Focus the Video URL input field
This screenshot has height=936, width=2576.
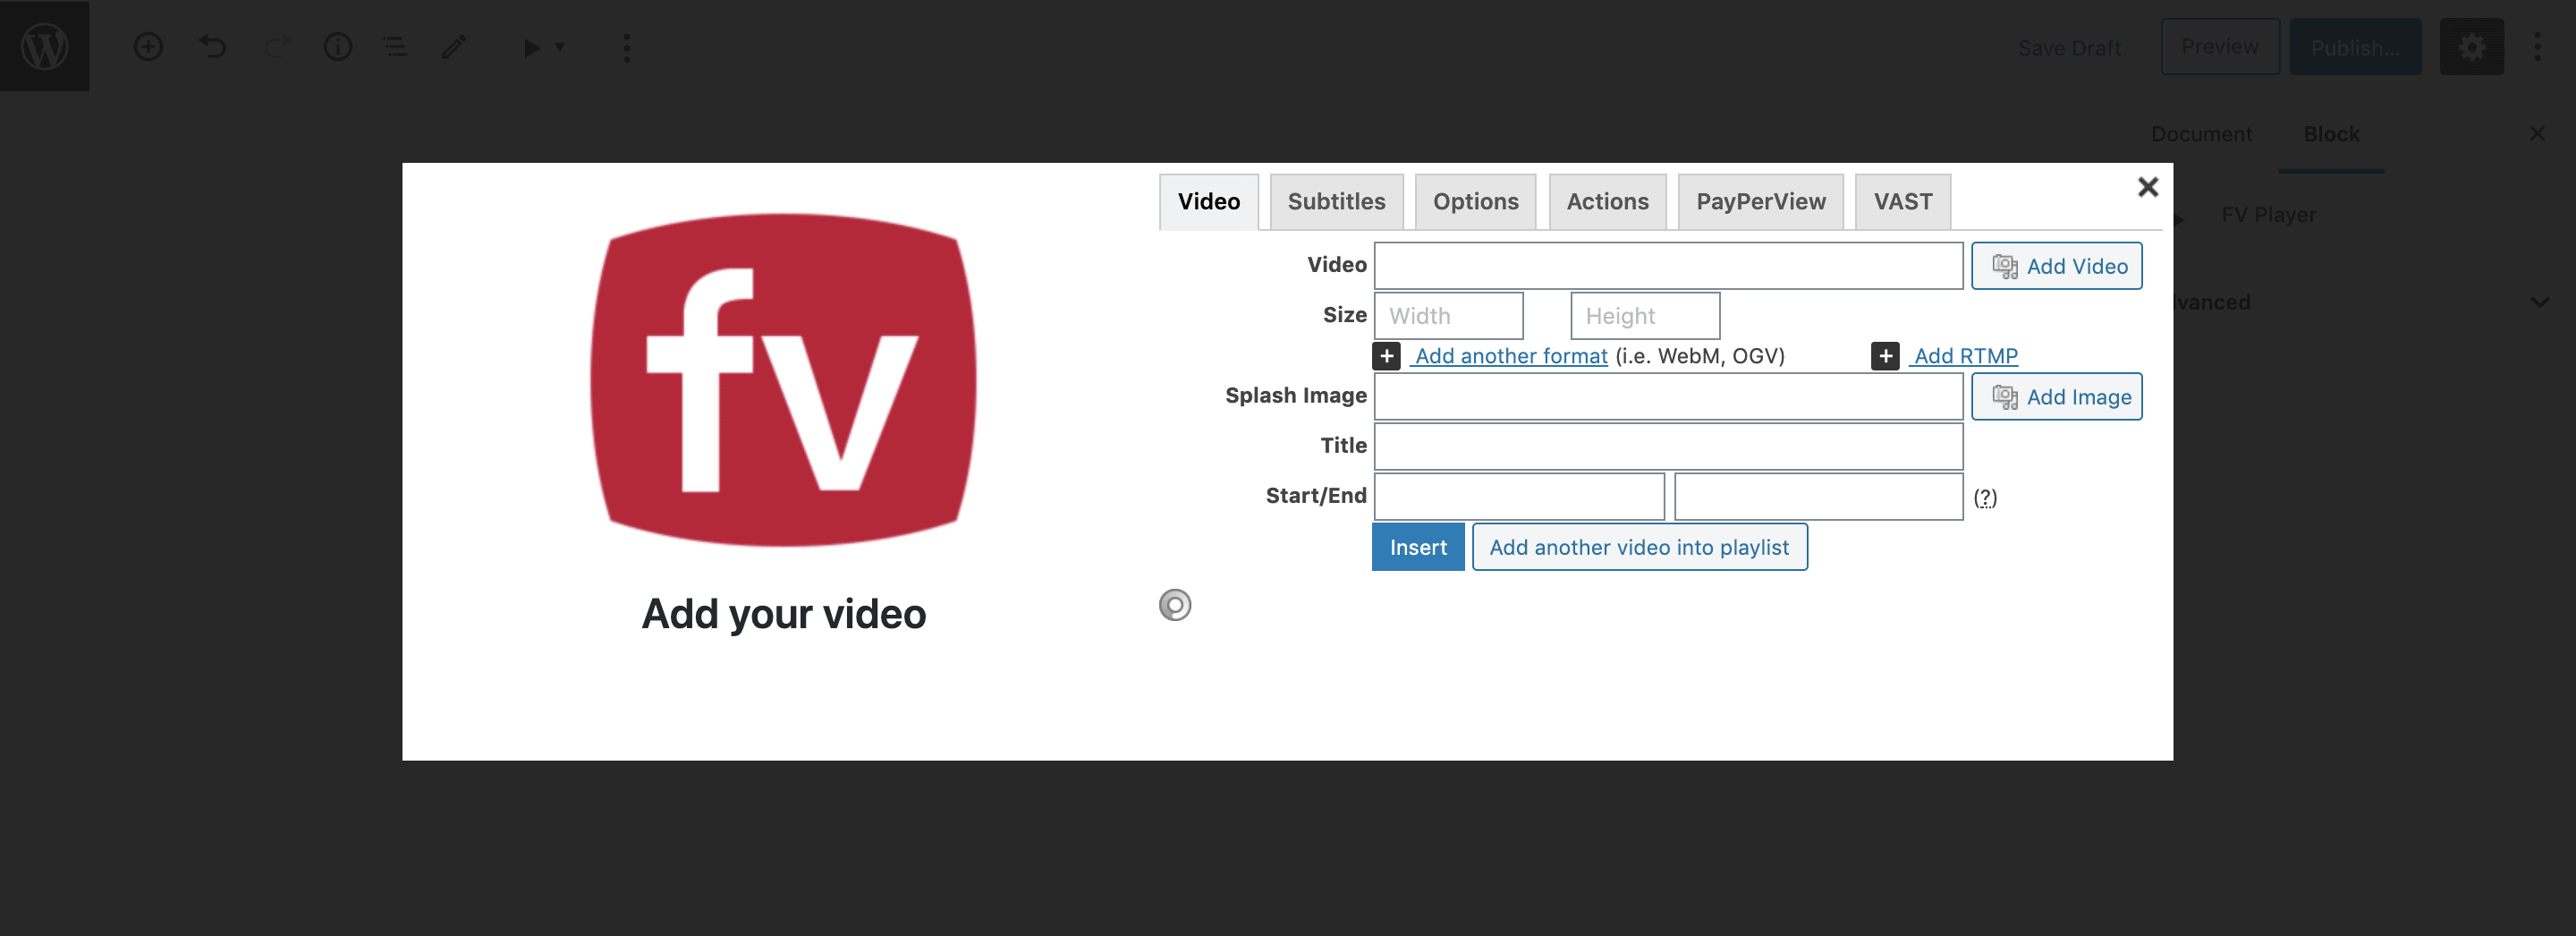[x=1668, y=266]
